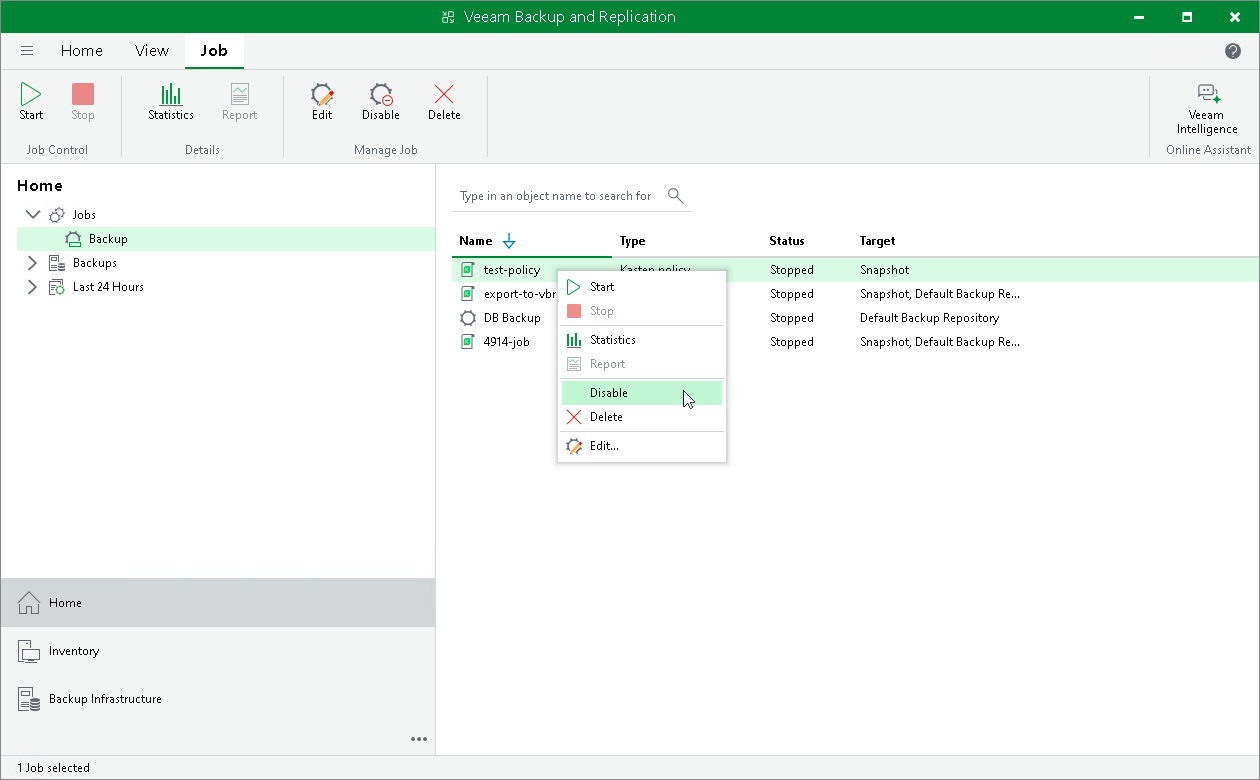Collapse the Jobs tree node

(x=33, y=215)
